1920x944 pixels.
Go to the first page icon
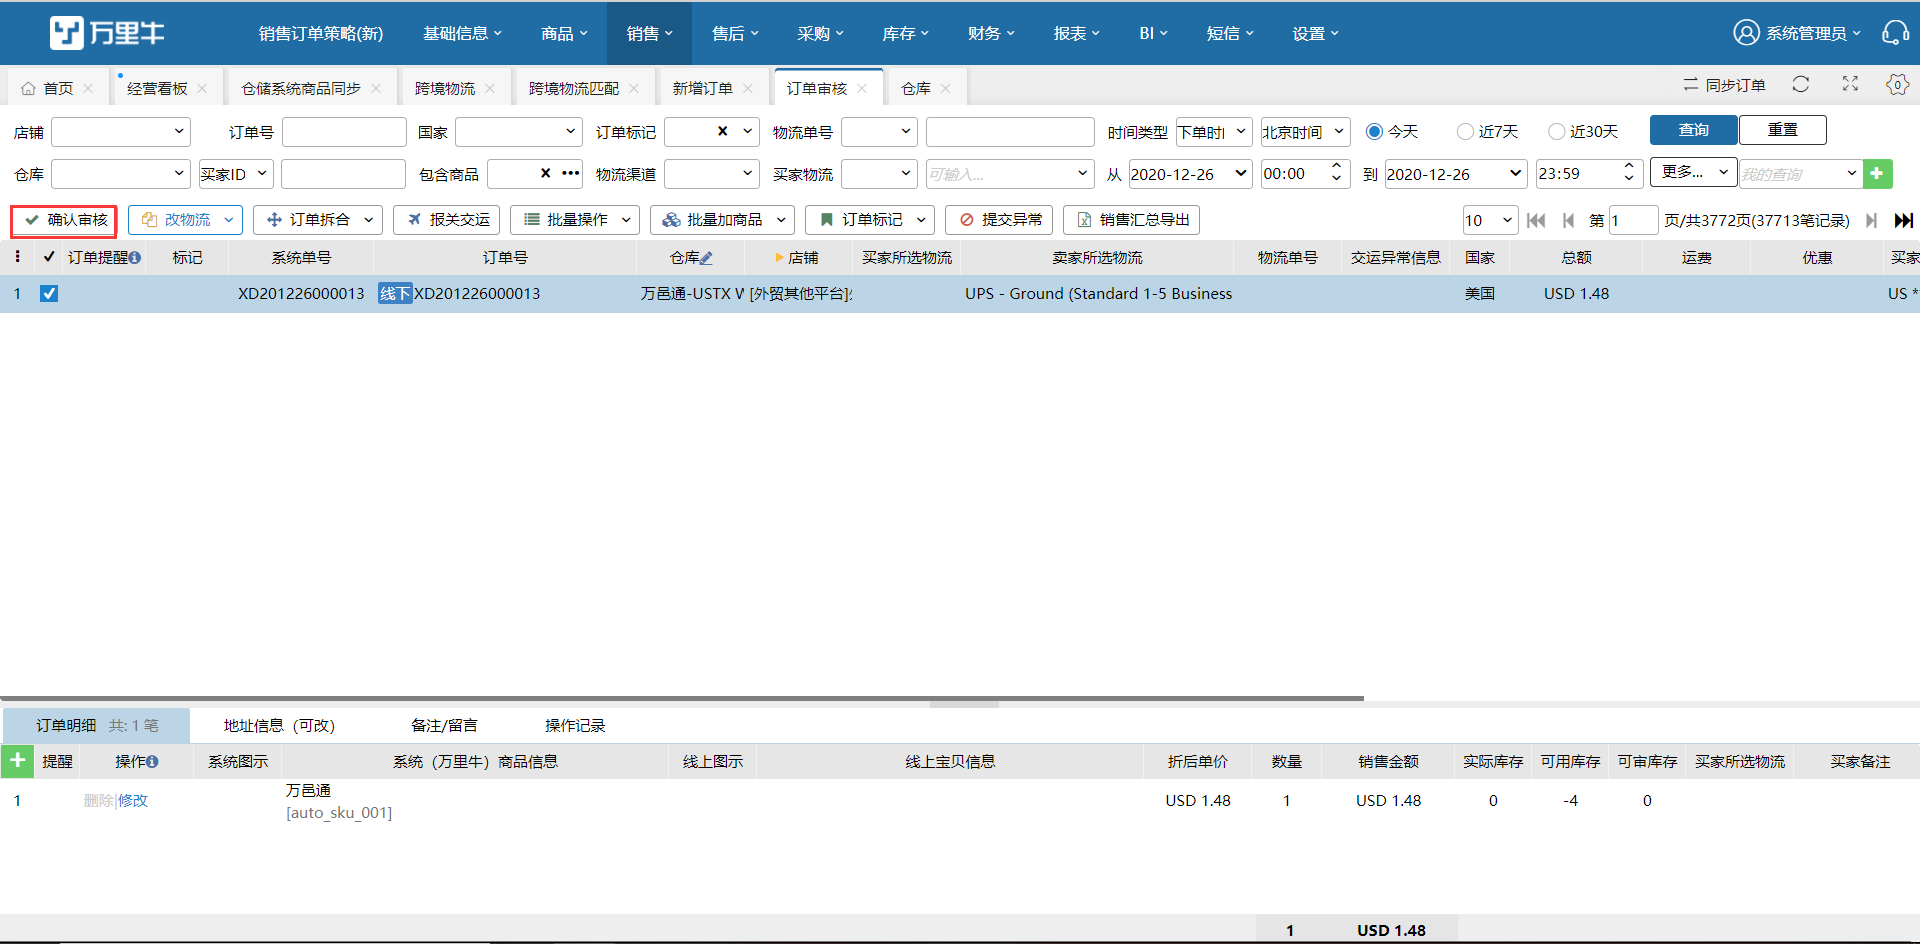point(1536,220)
